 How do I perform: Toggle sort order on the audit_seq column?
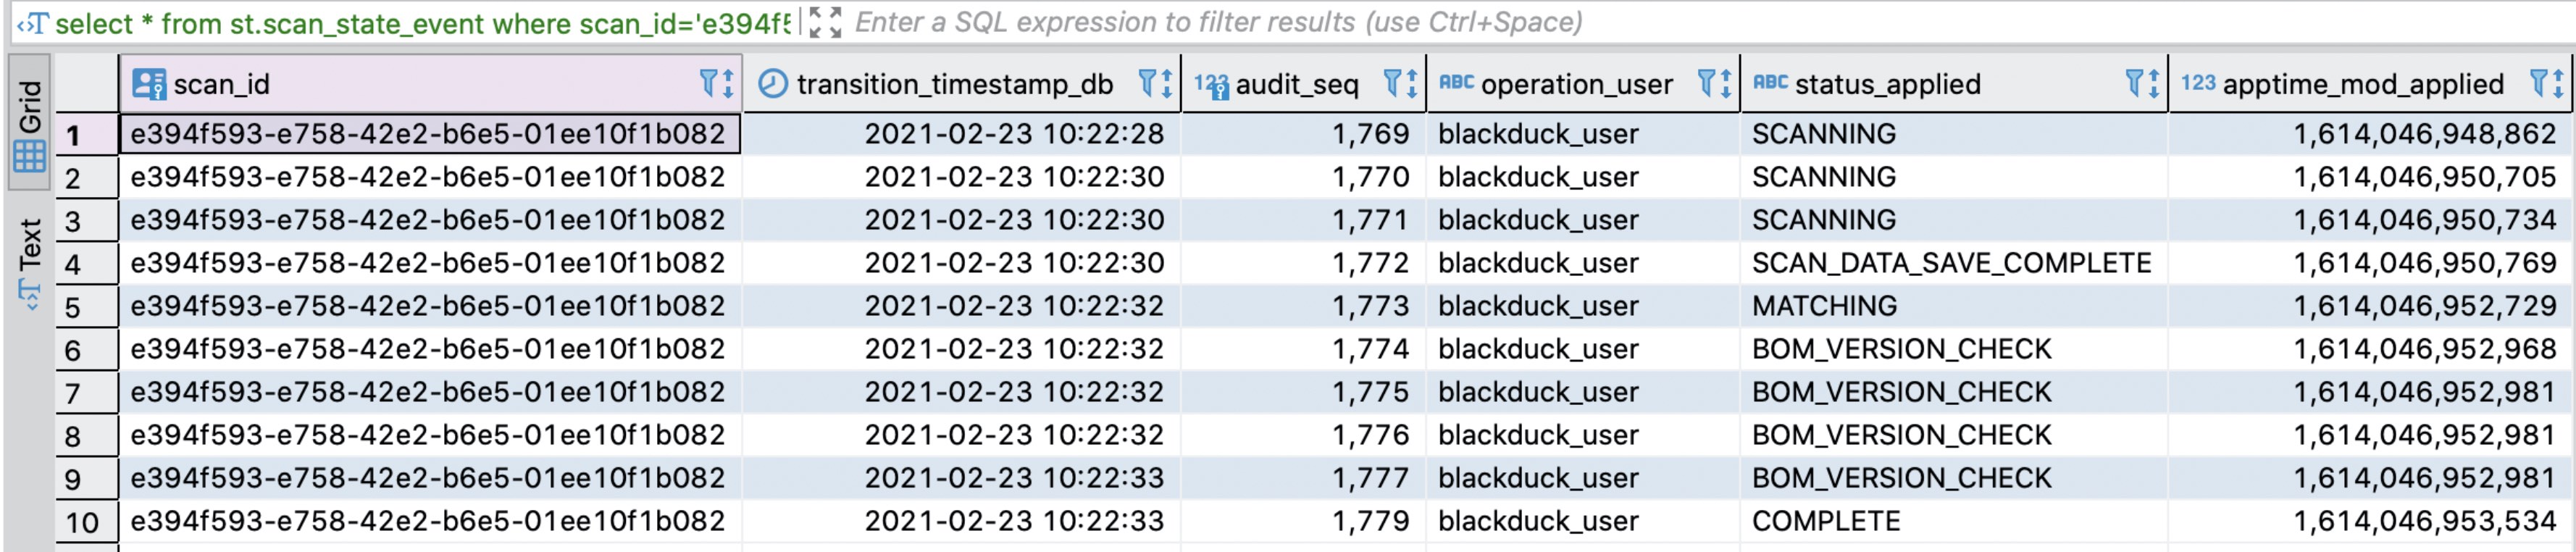[1413, 84]
